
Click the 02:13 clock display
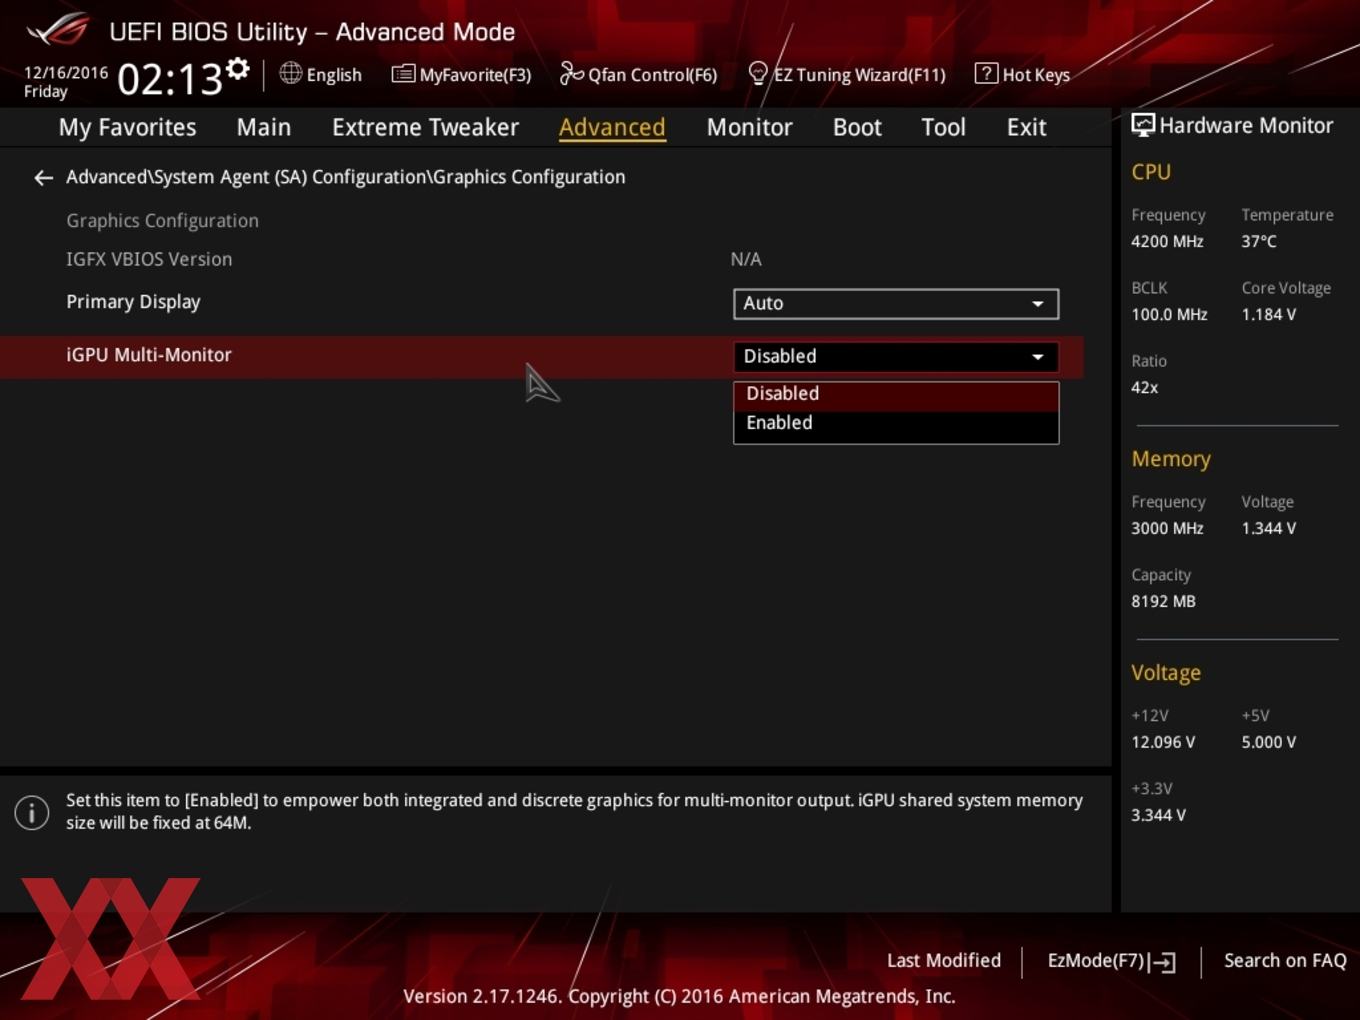tap(169, 79)
